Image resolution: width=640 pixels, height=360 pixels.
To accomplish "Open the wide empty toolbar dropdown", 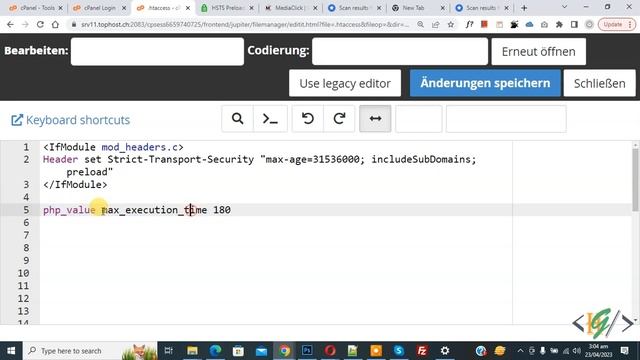I will 506,119.
